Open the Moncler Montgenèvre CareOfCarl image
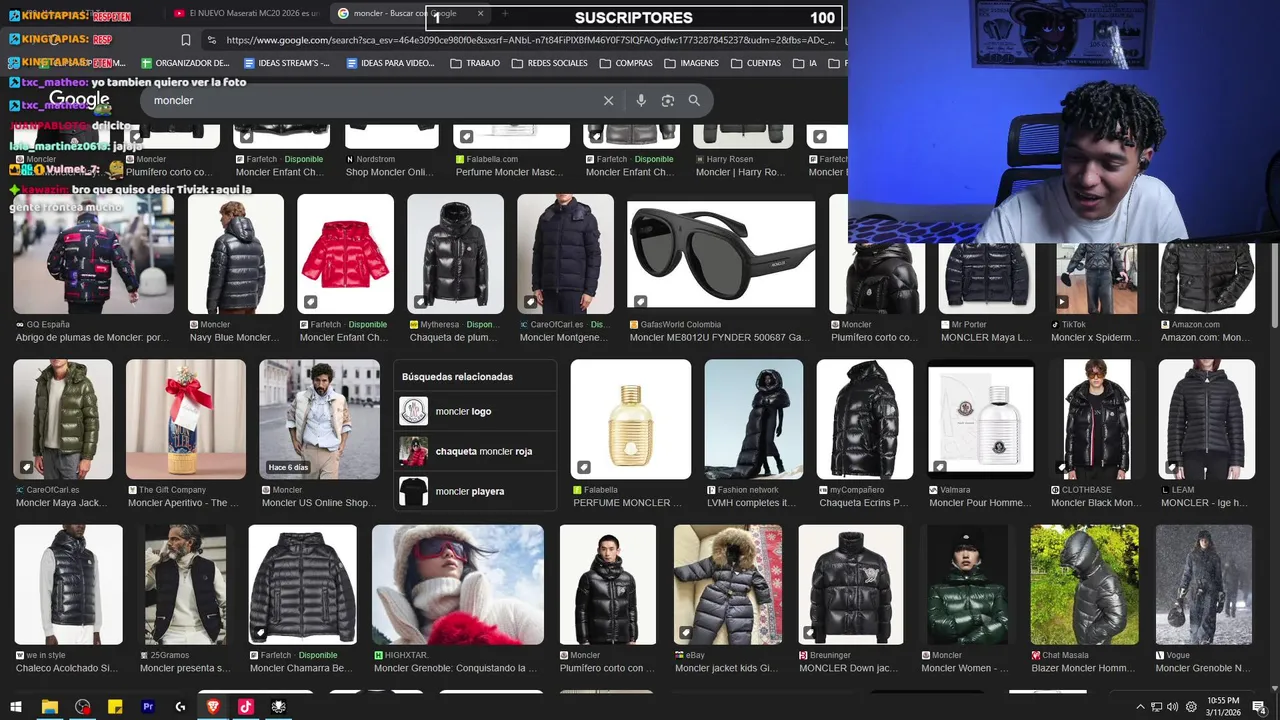The height and width of the screenshot is (720, 1280). point(565,254)
